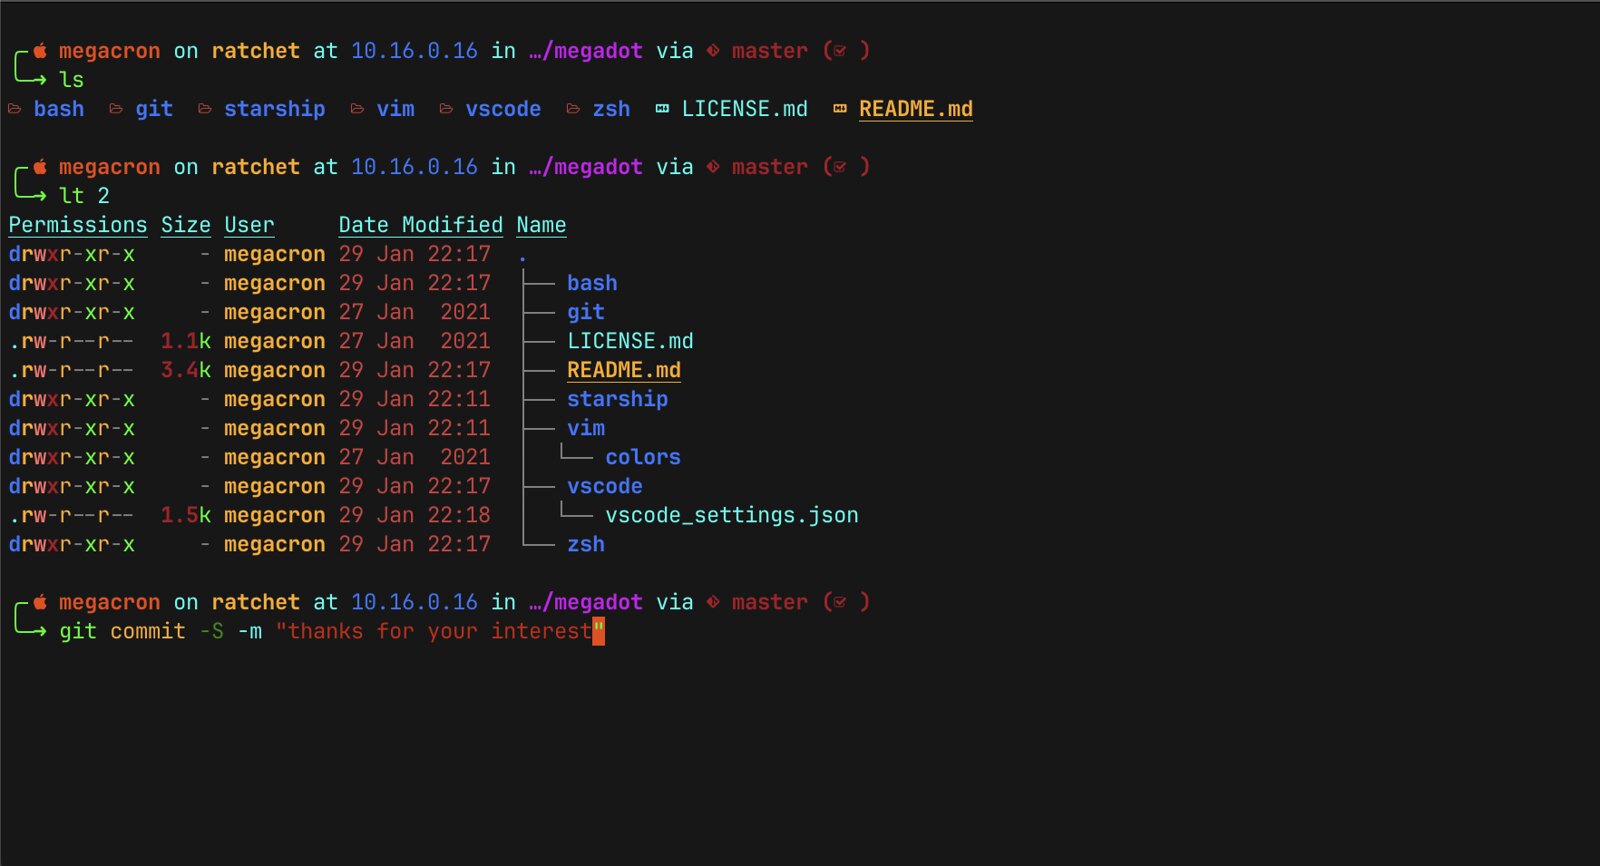Select bash in the tree listing

(x=592, y=283)
